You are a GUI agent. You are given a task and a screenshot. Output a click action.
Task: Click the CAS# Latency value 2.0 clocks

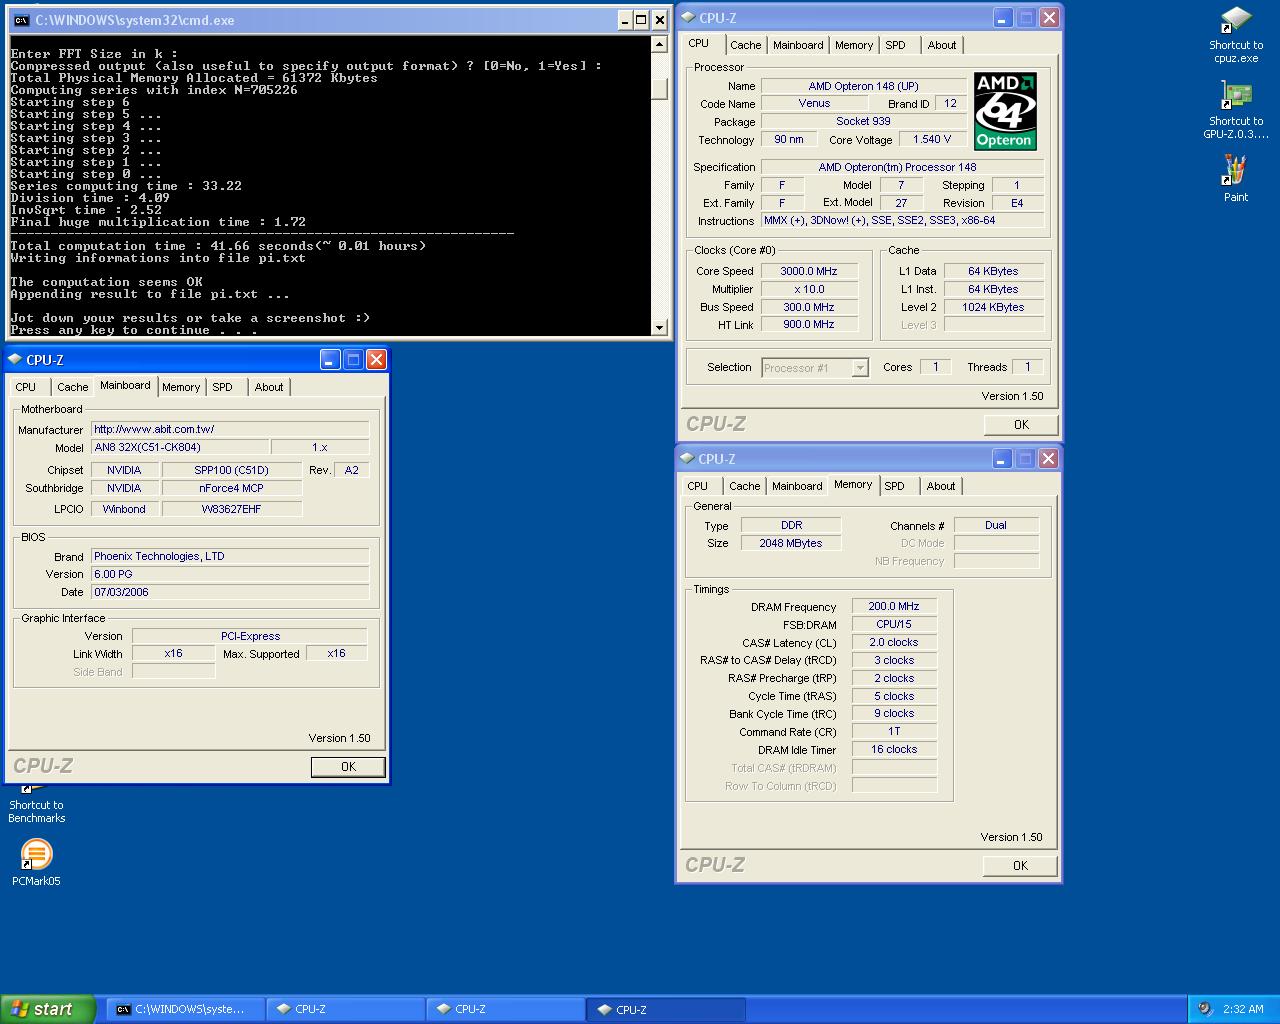[x=894, y=642]
